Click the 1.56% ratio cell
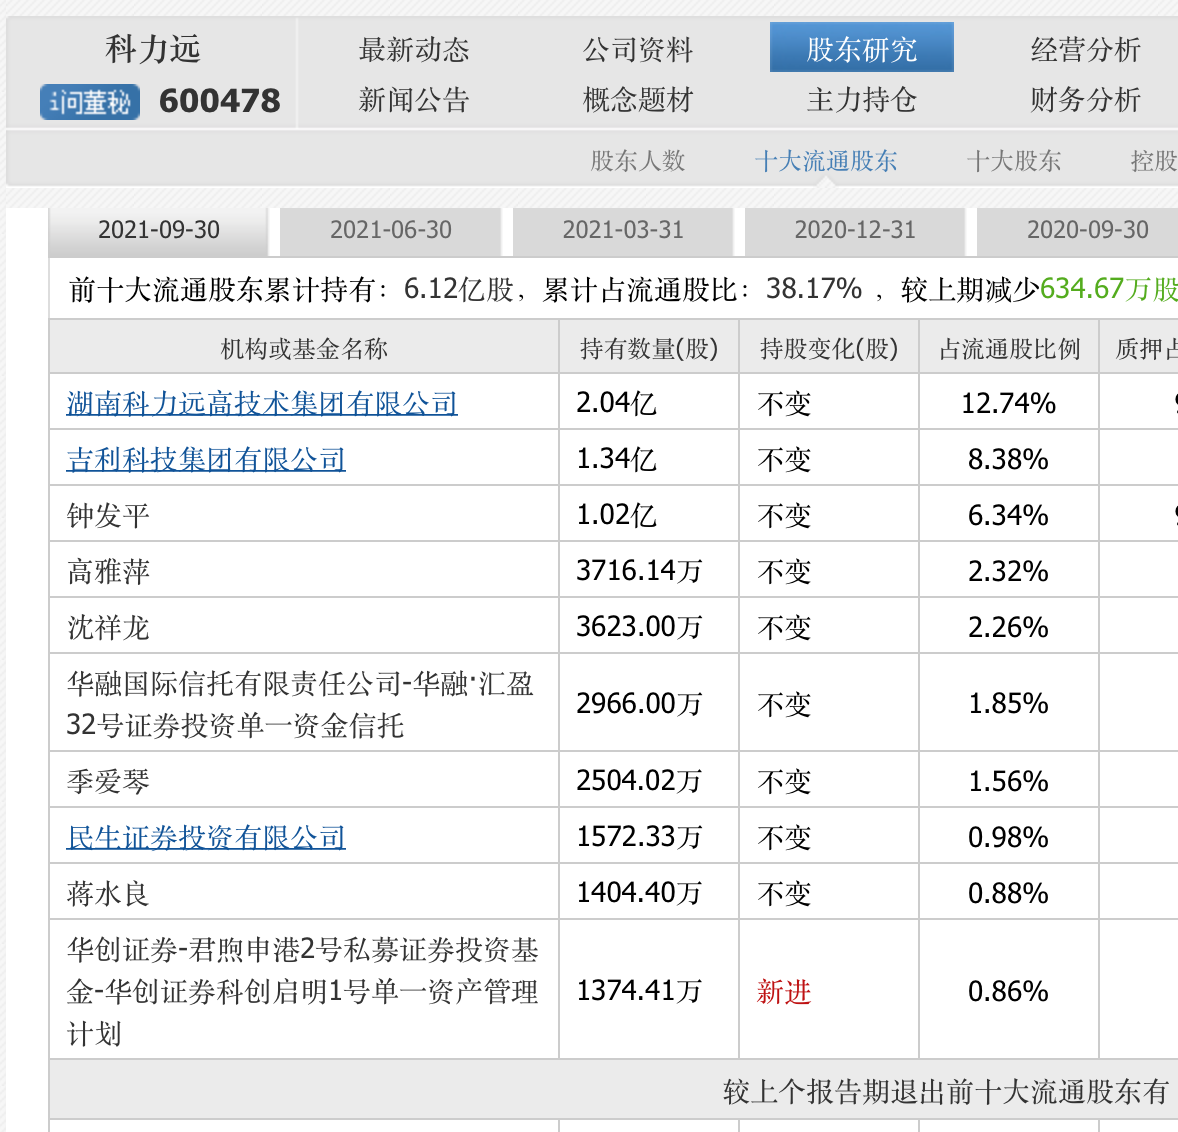 1009,781
